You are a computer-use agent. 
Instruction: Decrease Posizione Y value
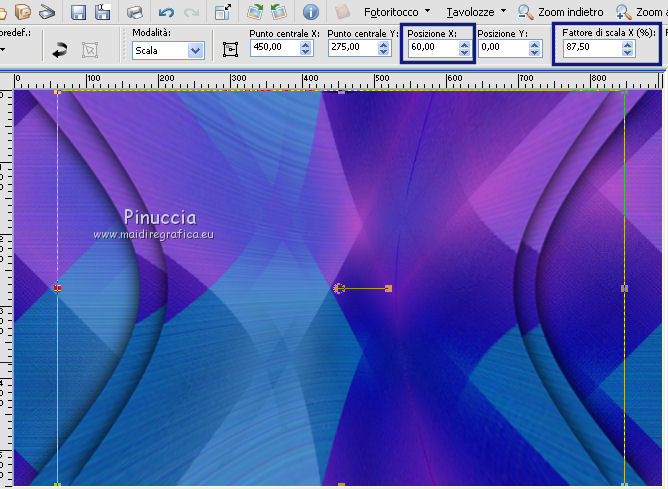(x=534, y=52)
